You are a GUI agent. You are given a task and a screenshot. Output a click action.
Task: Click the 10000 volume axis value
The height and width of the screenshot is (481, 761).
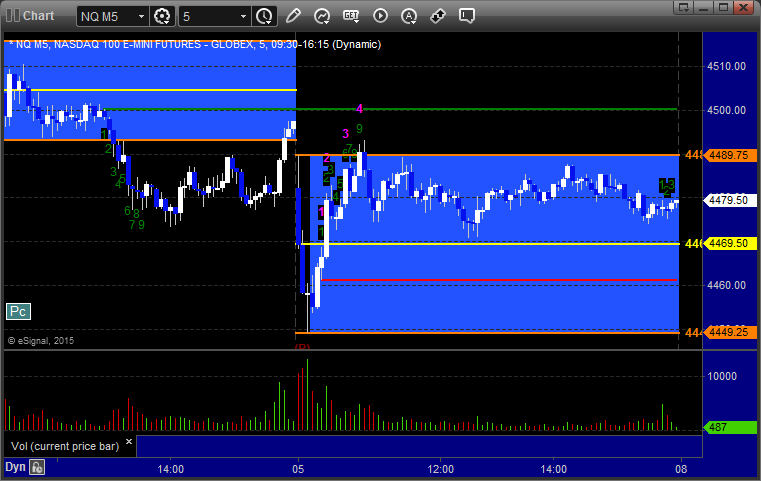pyautogui.click(x=722, y=376)
